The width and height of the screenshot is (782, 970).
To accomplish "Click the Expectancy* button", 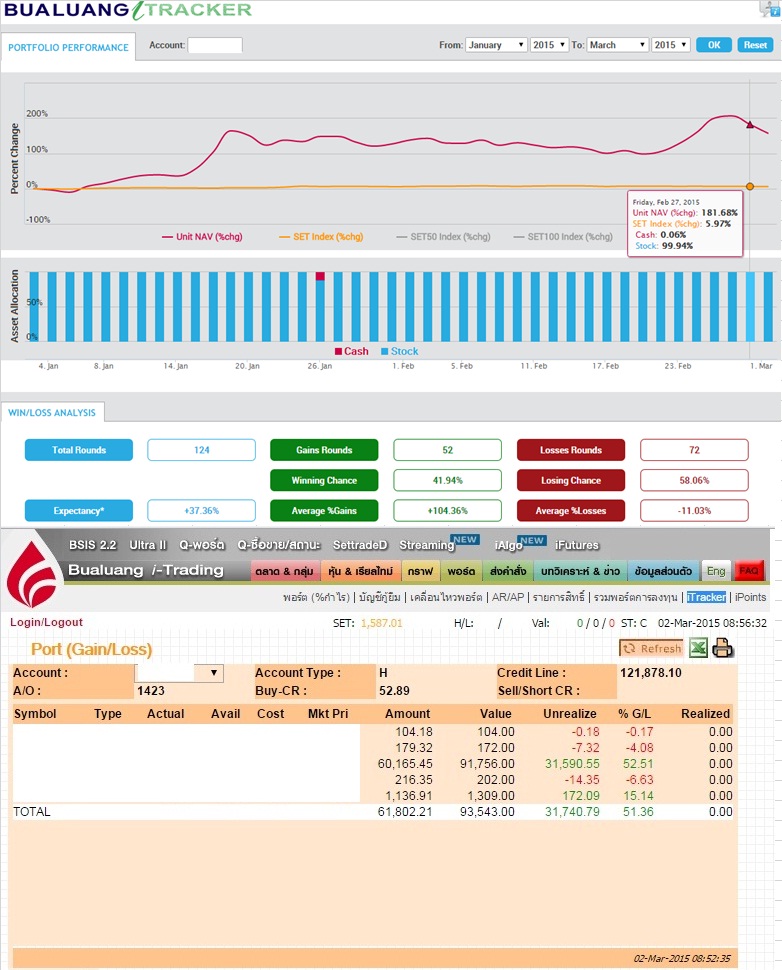I will [x=79, y=510].
